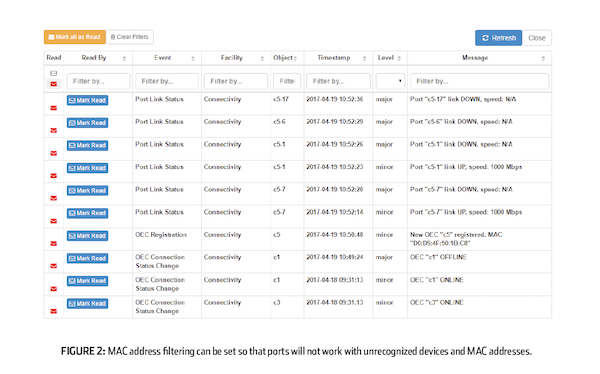This screenshot has width=600, height=374.
Task: Click the message OEC "c3" ONLINE
Action: (437, 302)
